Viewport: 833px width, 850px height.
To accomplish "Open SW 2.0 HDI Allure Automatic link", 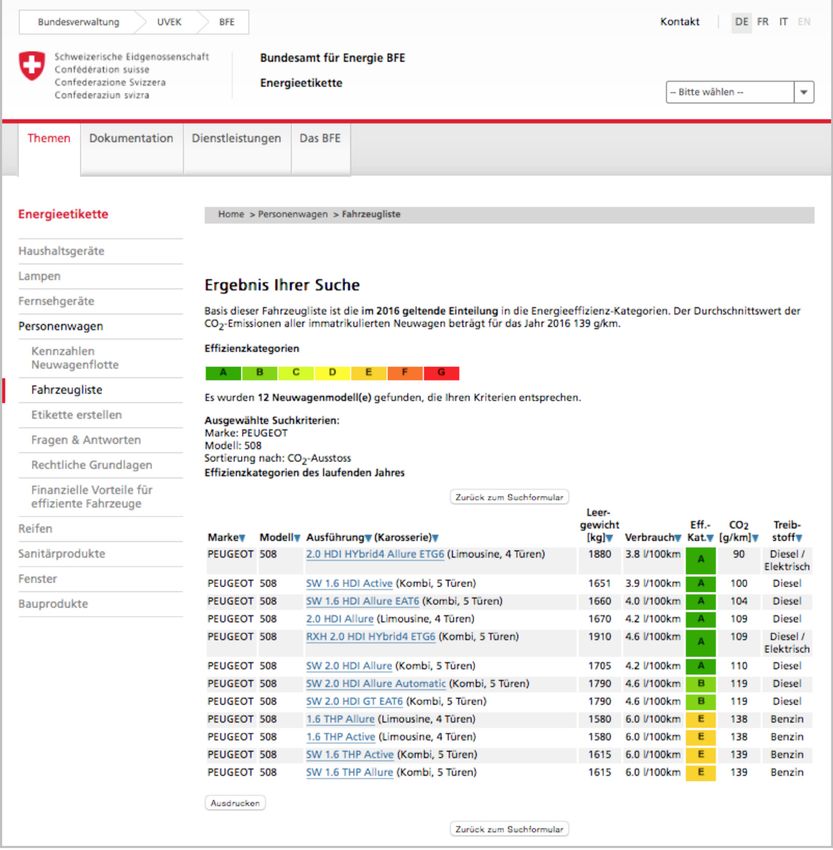I will click(x=376, y=684).
